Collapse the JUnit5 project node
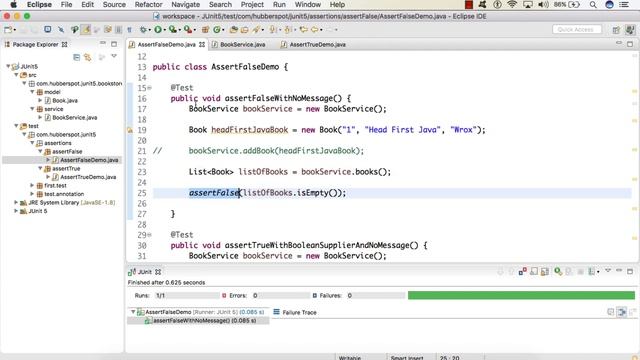This screenshot has width=640, height=360. tap(8, 66)
